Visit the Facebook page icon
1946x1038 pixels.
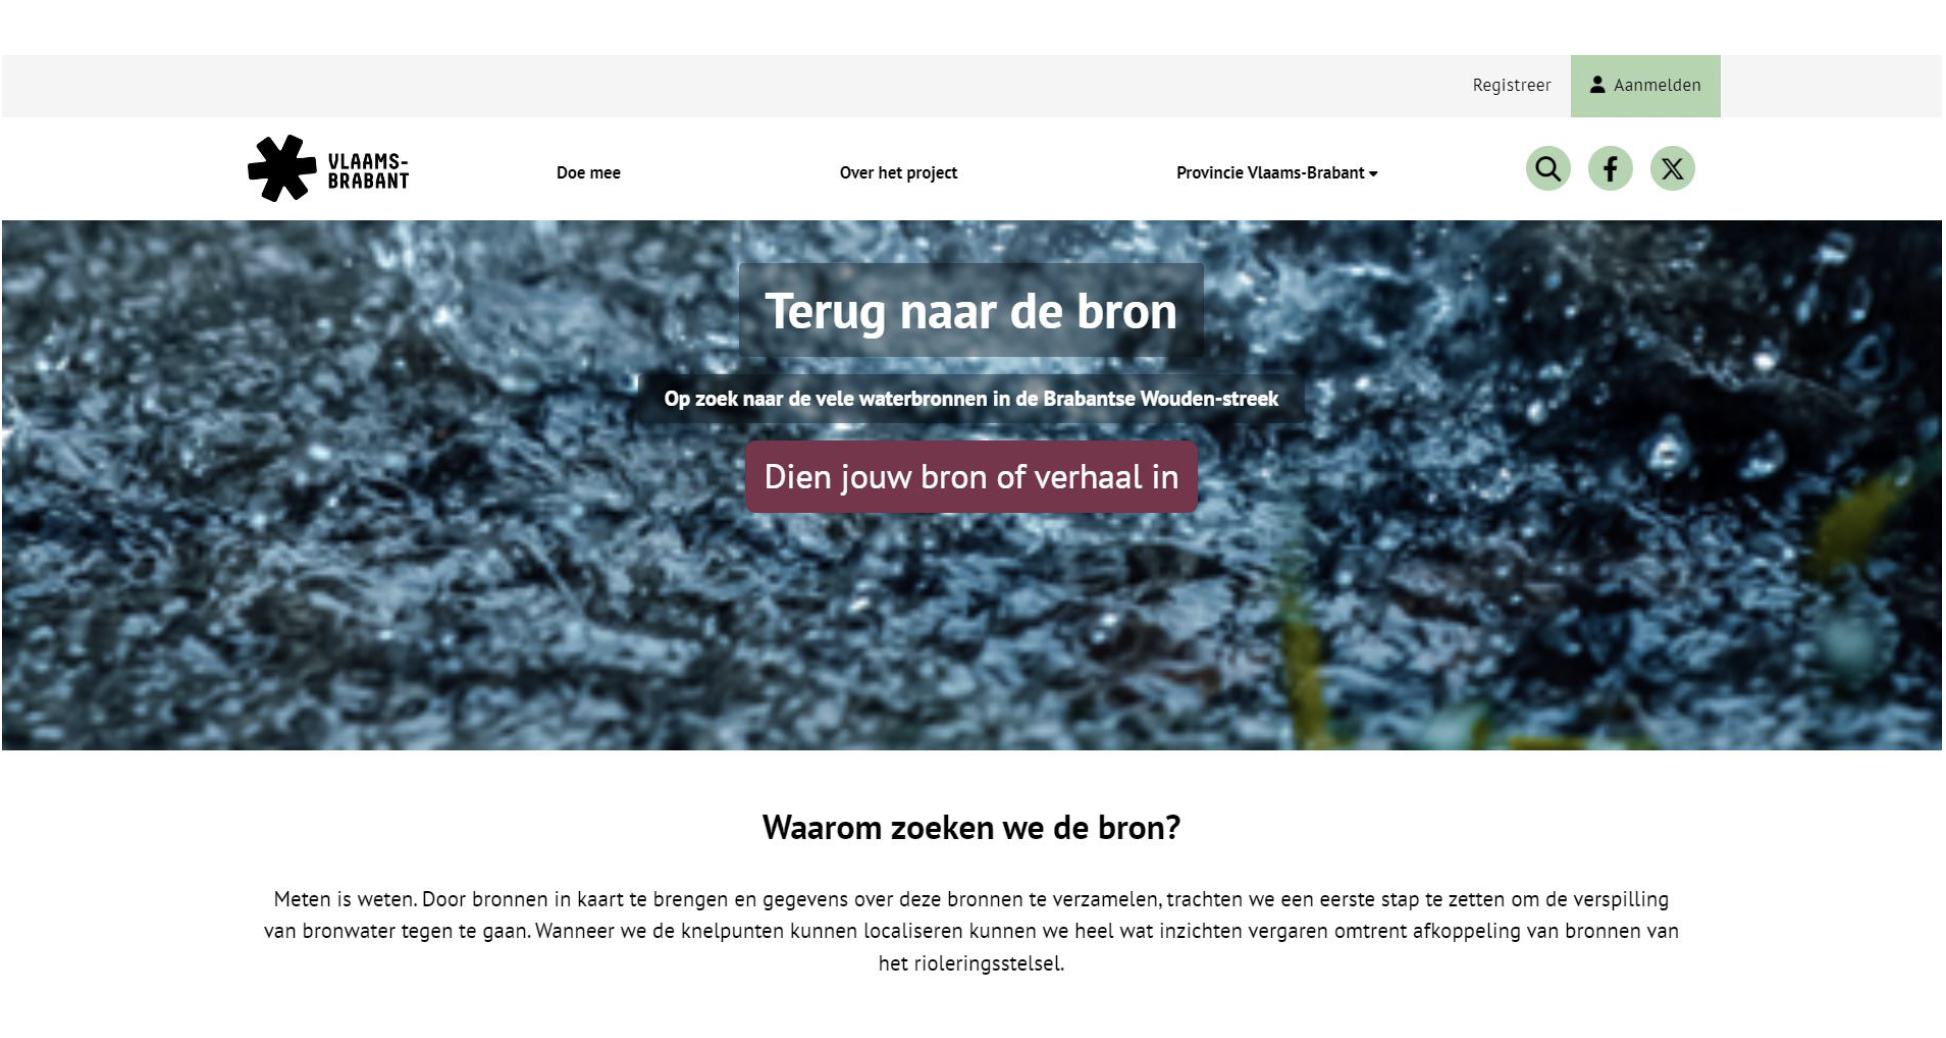pos(1610,168)
